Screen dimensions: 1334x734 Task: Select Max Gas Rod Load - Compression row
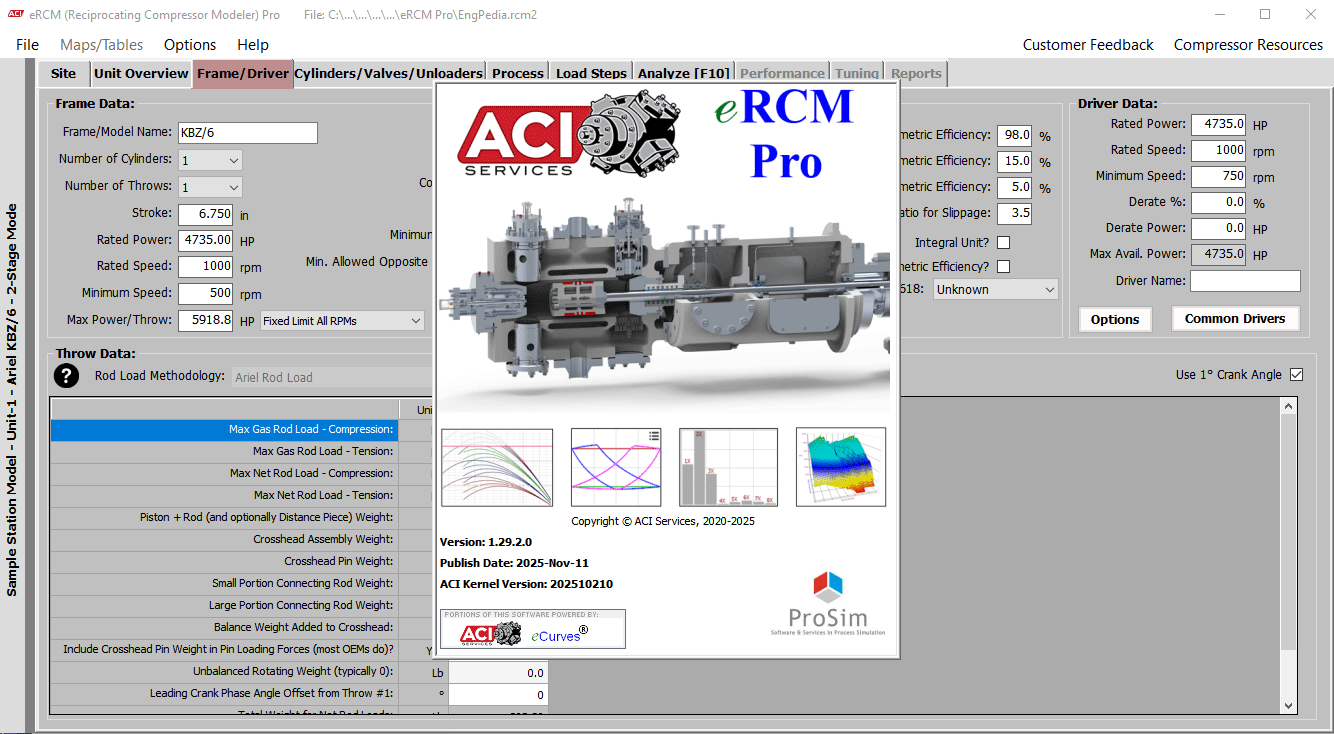(x=224, y=429)
